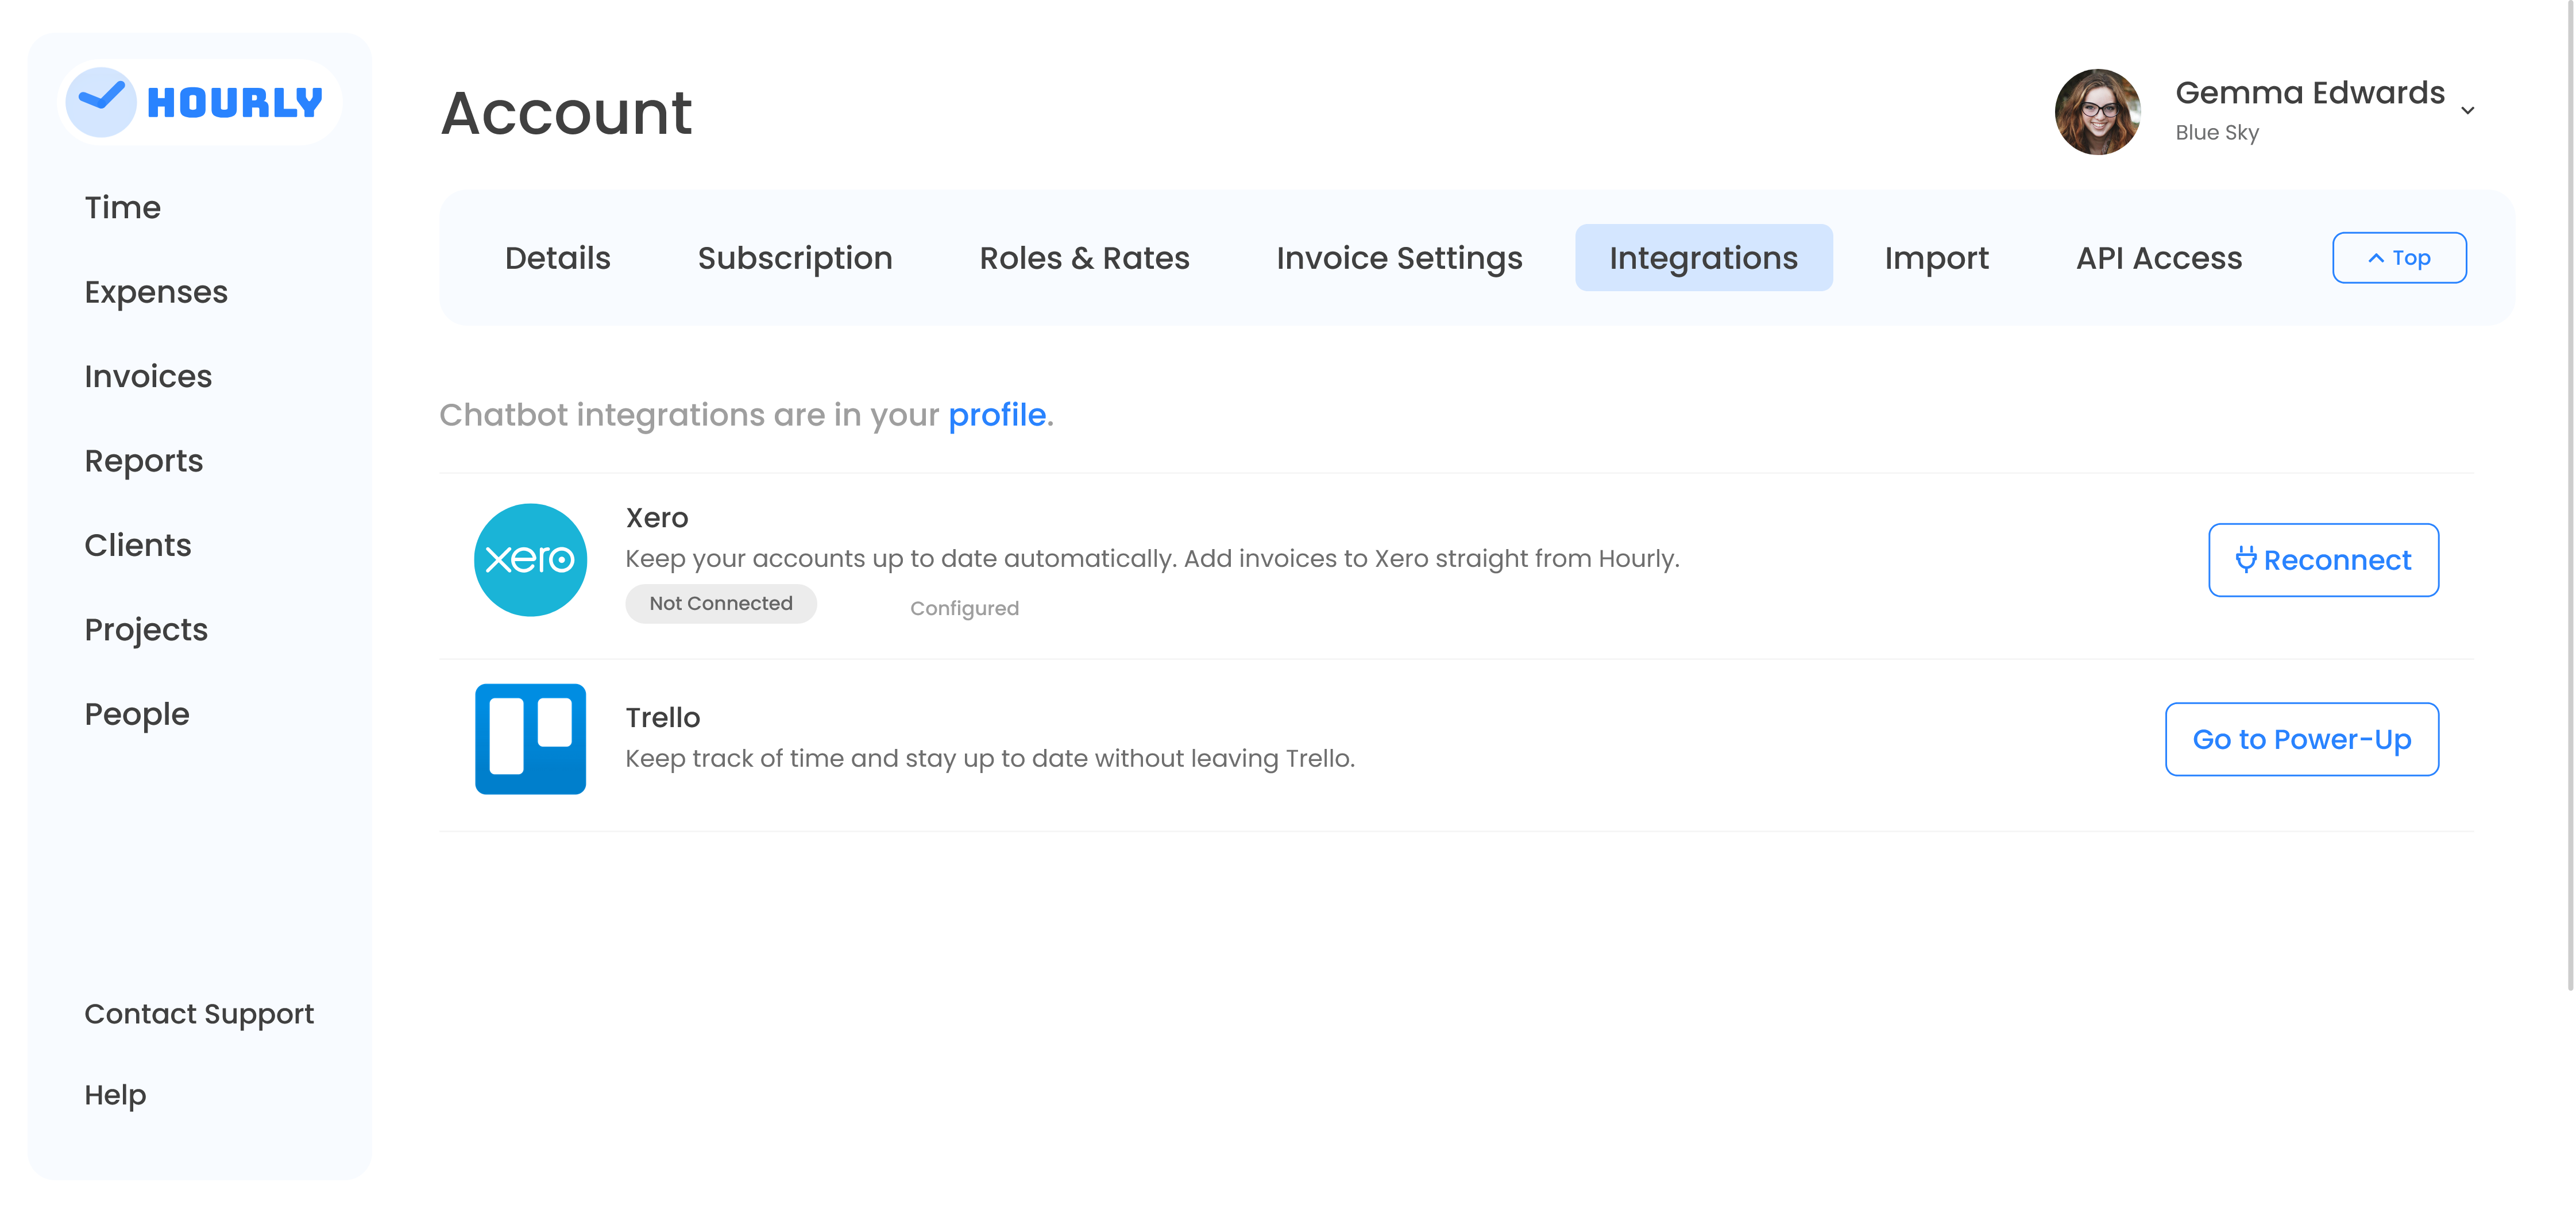Viewport: 2576px width, 1213px height.
Task: Click Contact Support in the sidebar
Action: (x=199, y=1014)
